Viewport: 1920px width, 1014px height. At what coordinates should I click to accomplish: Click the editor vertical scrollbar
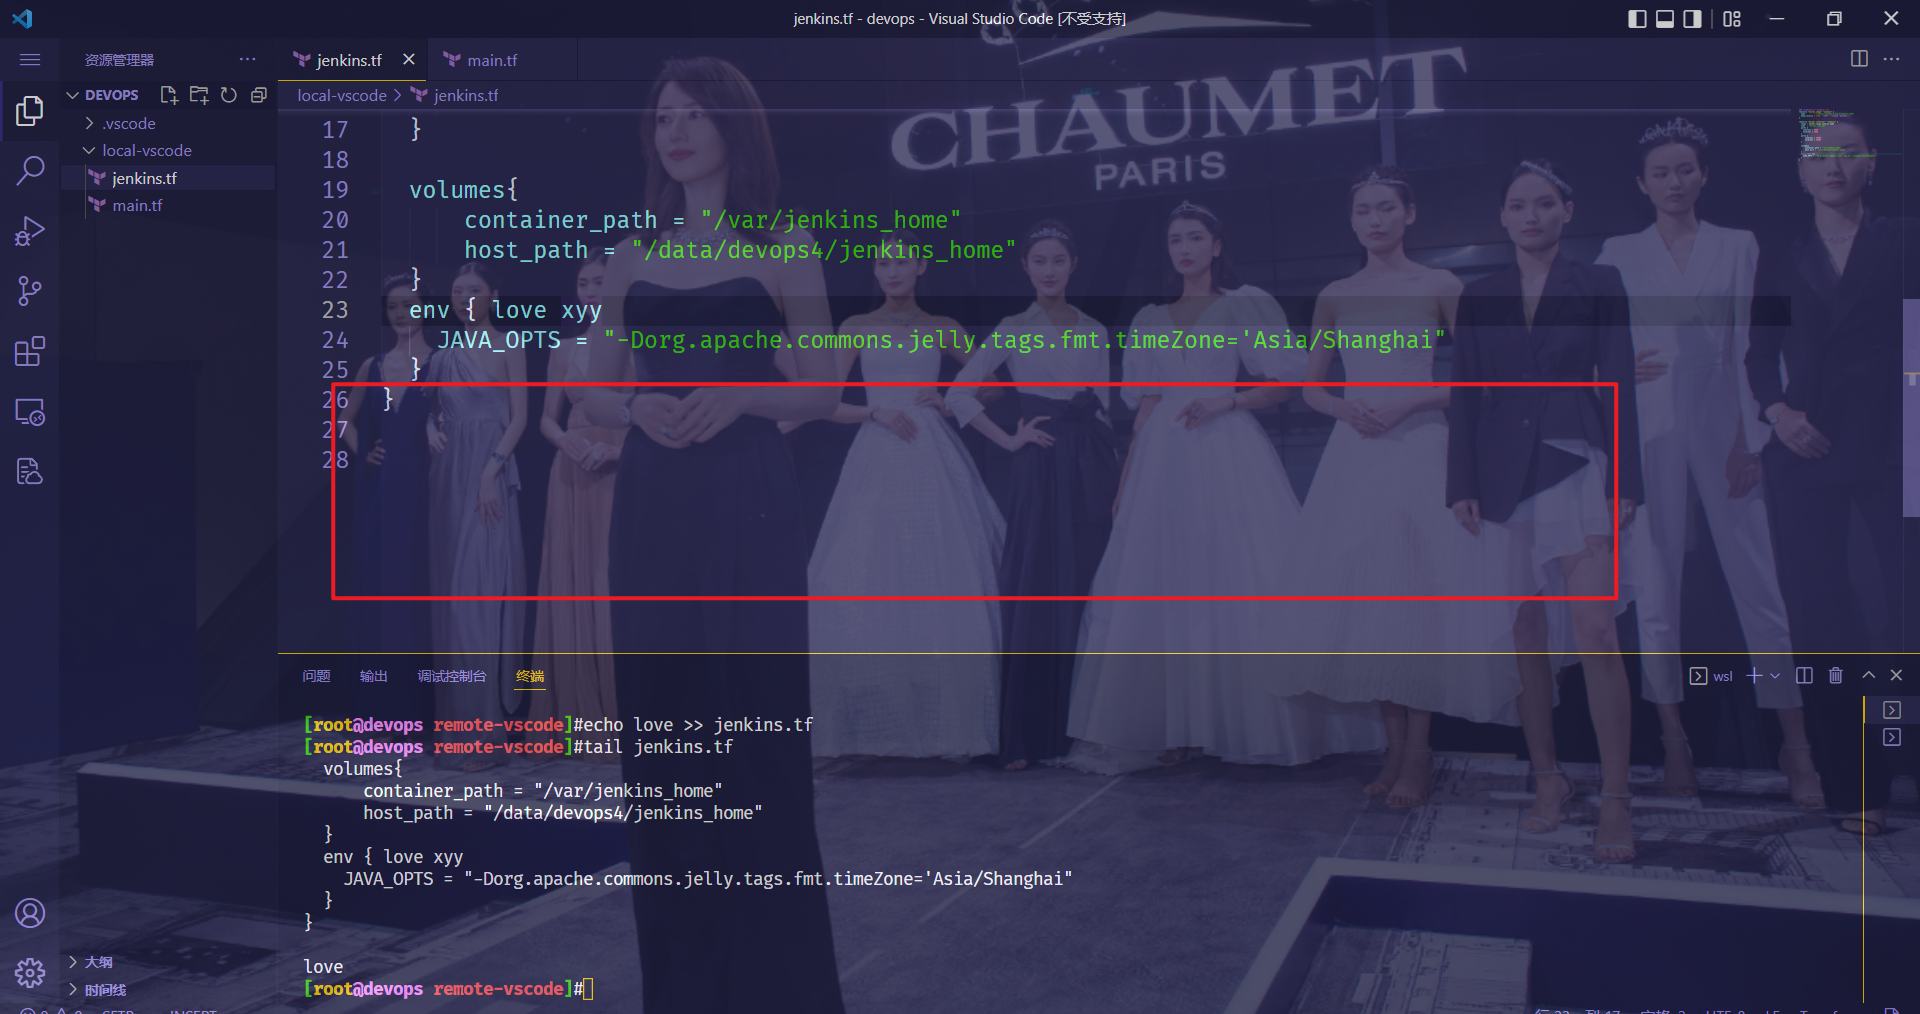(1912, 408)
